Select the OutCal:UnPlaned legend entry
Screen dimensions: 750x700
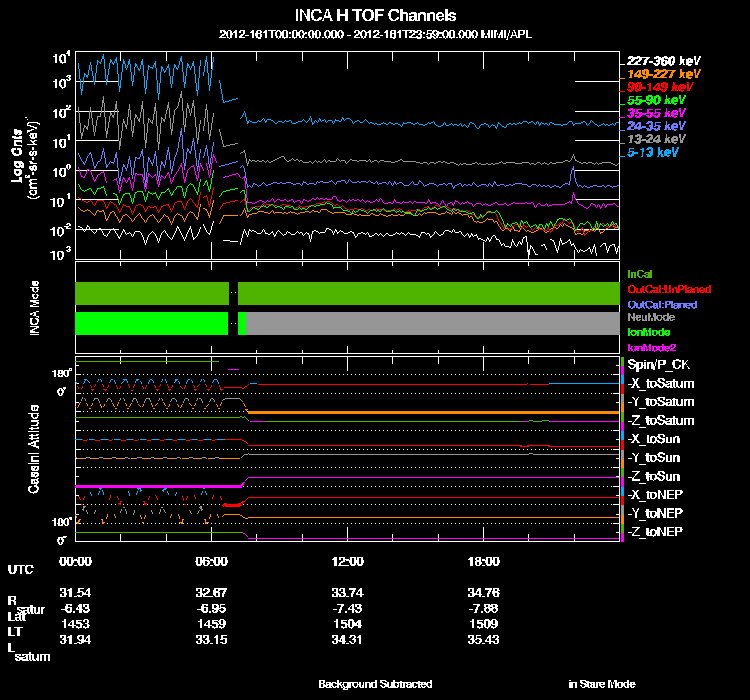pos(669,289)
